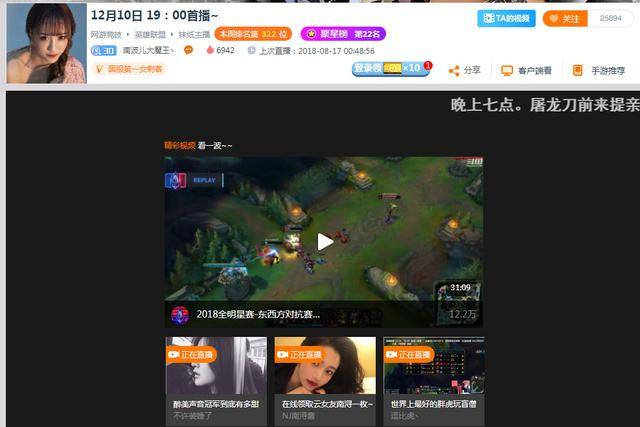Click the REPLAY badge on the video
This screenshot has width=640, height=427.
tap(204, 180)
